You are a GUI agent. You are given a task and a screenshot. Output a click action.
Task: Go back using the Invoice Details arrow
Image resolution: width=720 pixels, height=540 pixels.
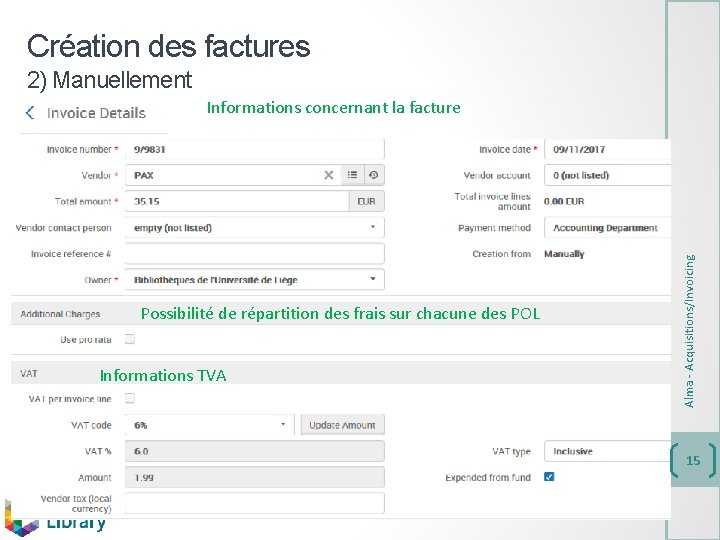(x=30, y=112)
